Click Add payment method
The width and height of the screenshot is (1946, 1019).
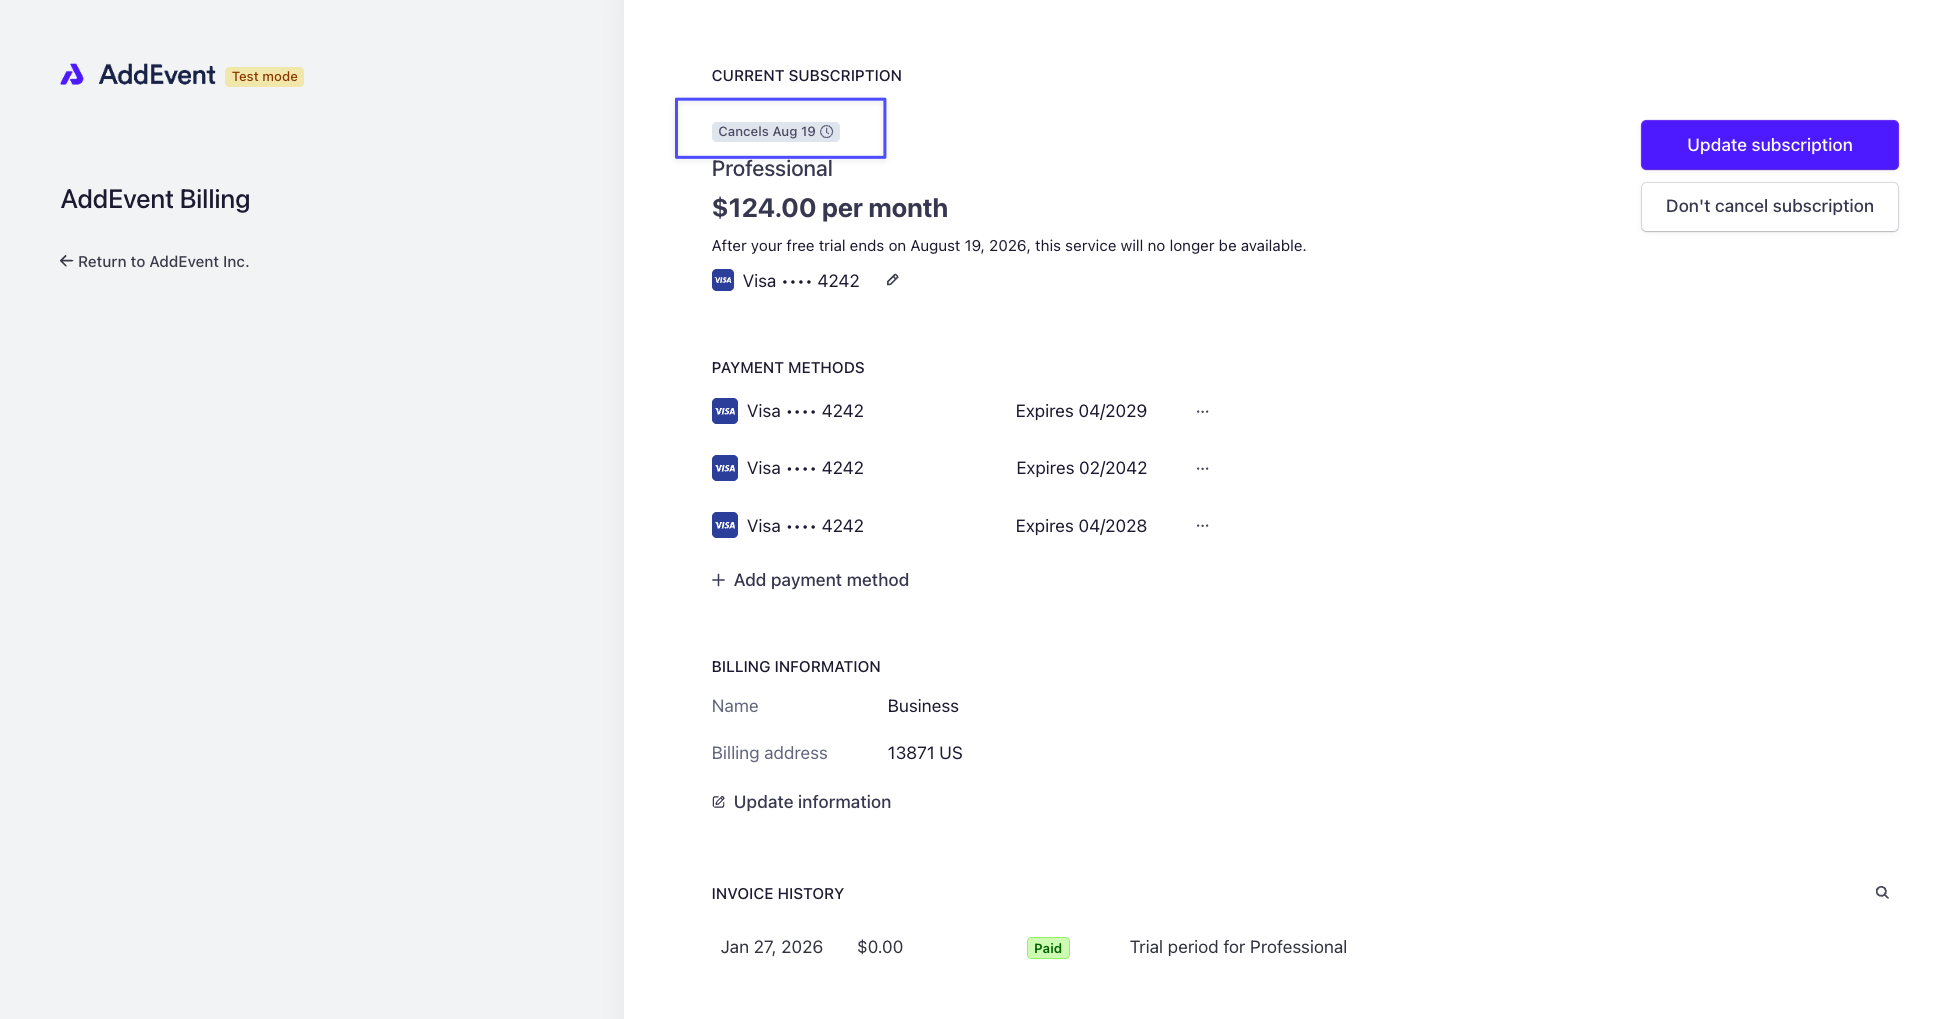click(810, 580)
